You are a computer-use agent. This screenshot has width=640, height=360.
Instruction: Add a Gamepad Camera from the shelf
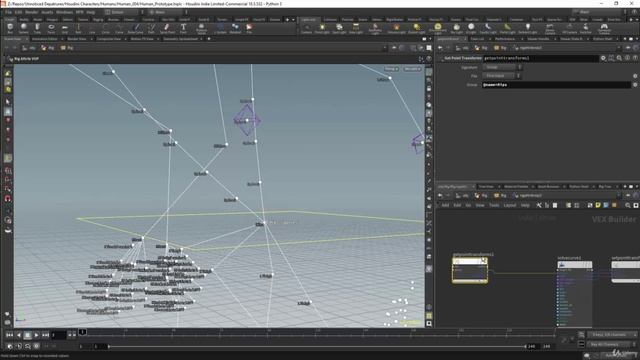[x=604, y=28]
